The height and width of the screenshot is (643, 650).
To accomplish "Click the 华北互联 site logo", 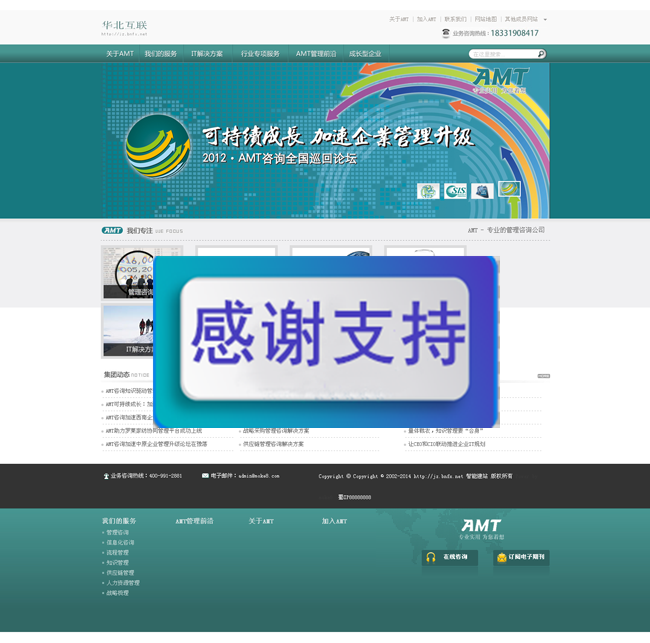I will click(x=124, y=27).
